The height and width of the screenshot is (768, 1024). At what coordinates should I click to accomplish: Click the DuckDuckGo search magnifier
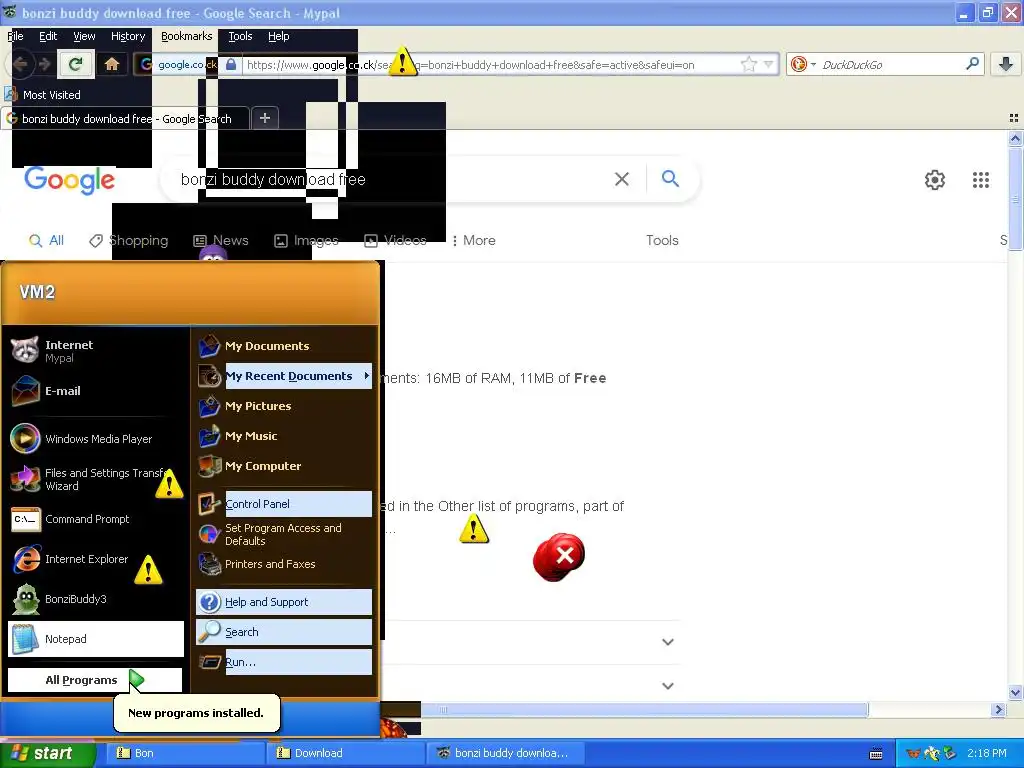click(x=972, y=64)
